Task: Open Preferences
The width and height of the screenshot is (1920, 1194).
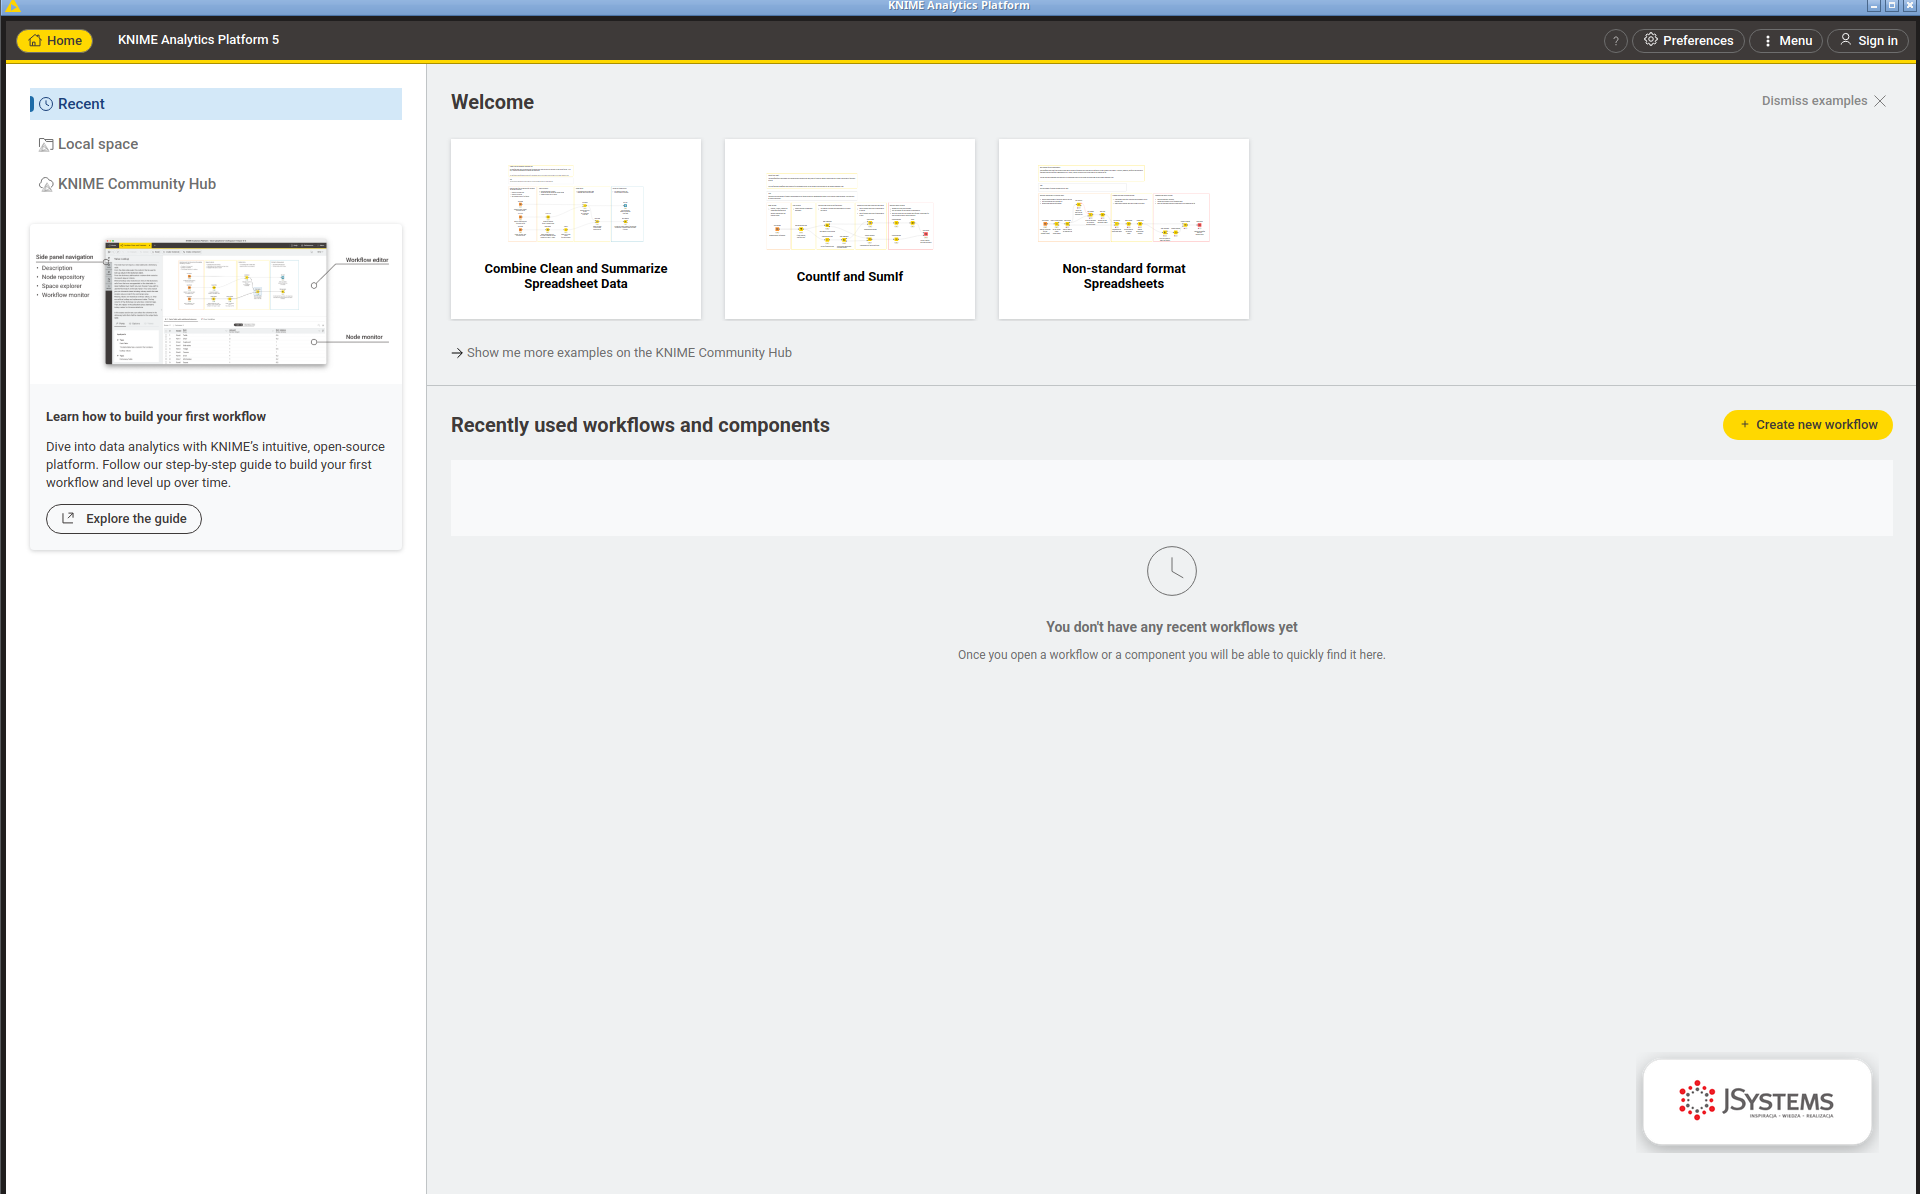Action: 1688,41
